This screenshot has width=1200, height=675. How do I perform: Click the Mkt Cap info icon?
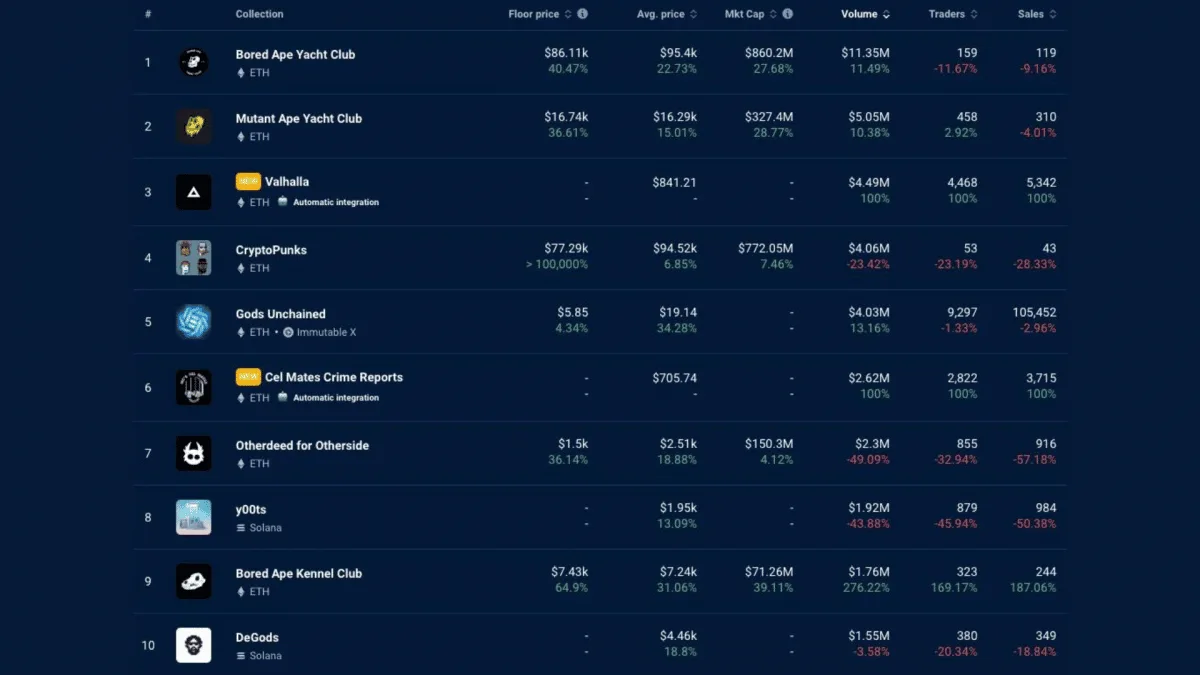788,14
